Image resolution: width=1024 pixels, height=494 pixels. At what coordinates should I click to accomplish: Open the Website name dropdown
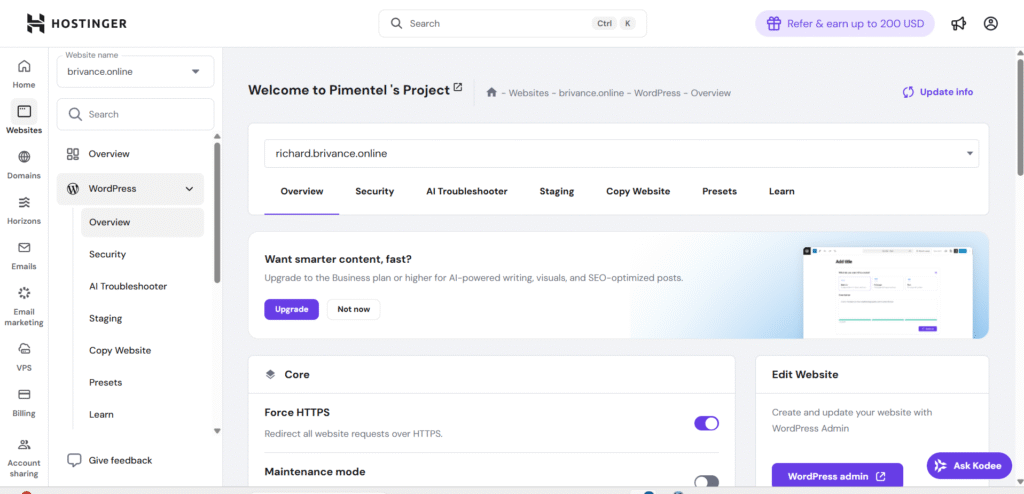pyautogui.click(x=135, y=71)
